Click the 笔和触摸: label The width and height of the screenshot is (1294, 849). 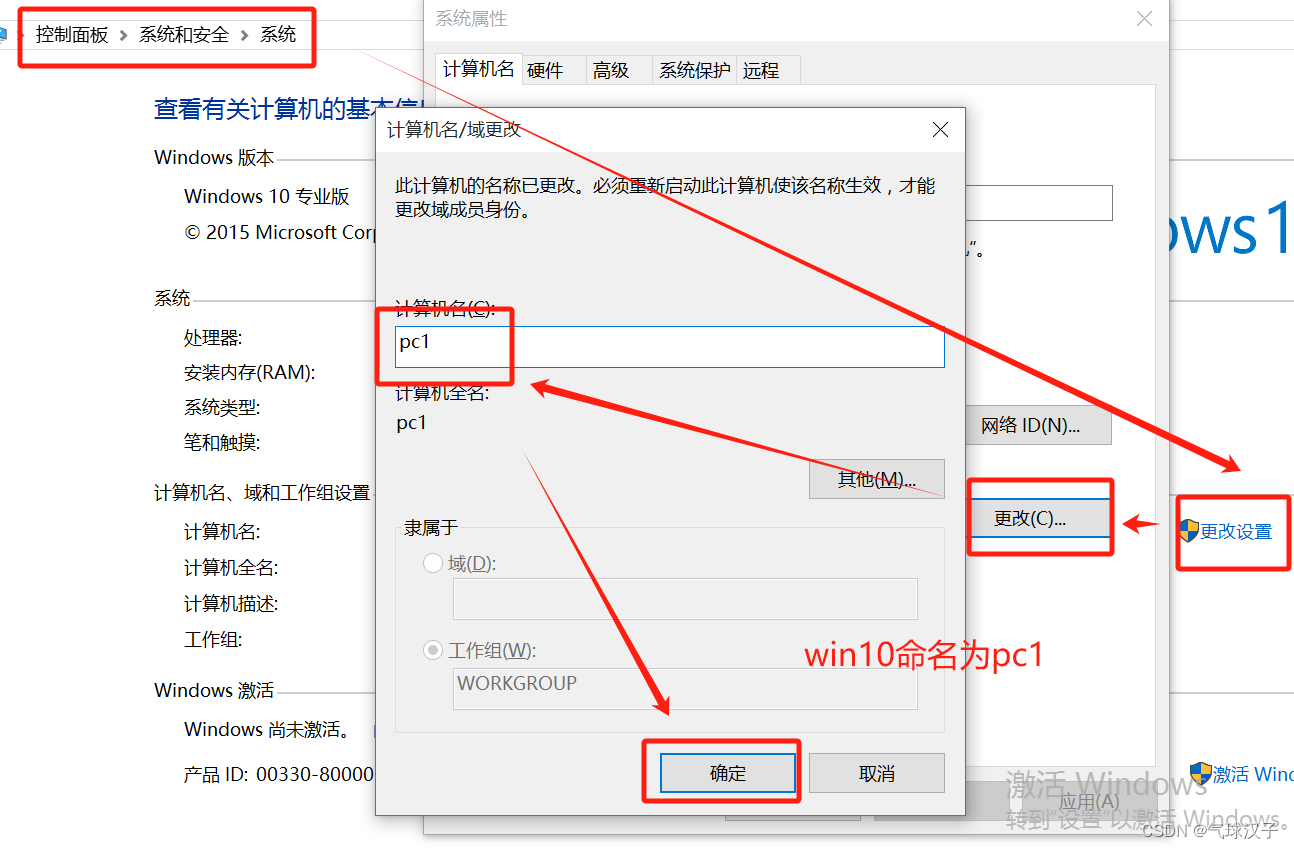222,442
